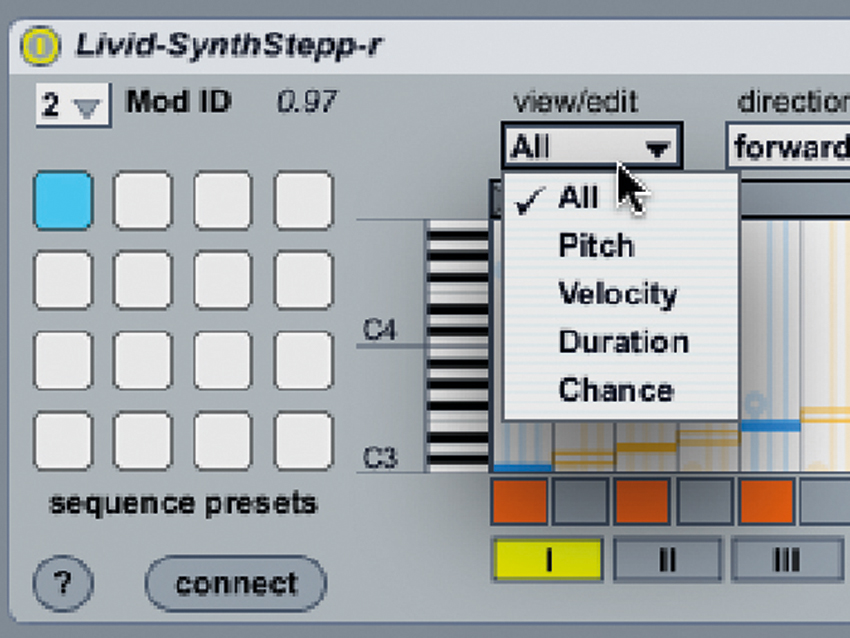Toggle the first orange step button
Image resolution: width=850 pixels, height=638 pixels.
click(x=519, y=501)
